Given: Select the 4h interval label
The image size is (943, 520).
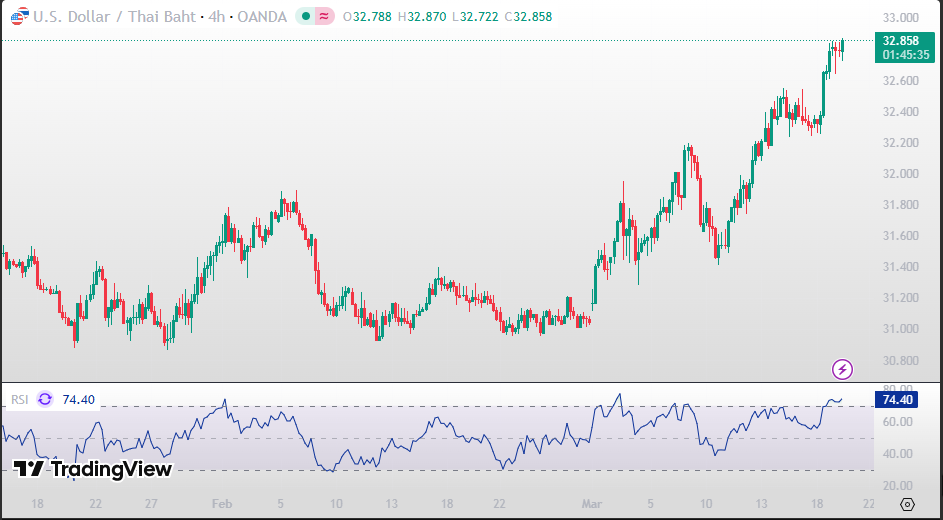Looking at the screenshot, I should click(x=217, y=17).
